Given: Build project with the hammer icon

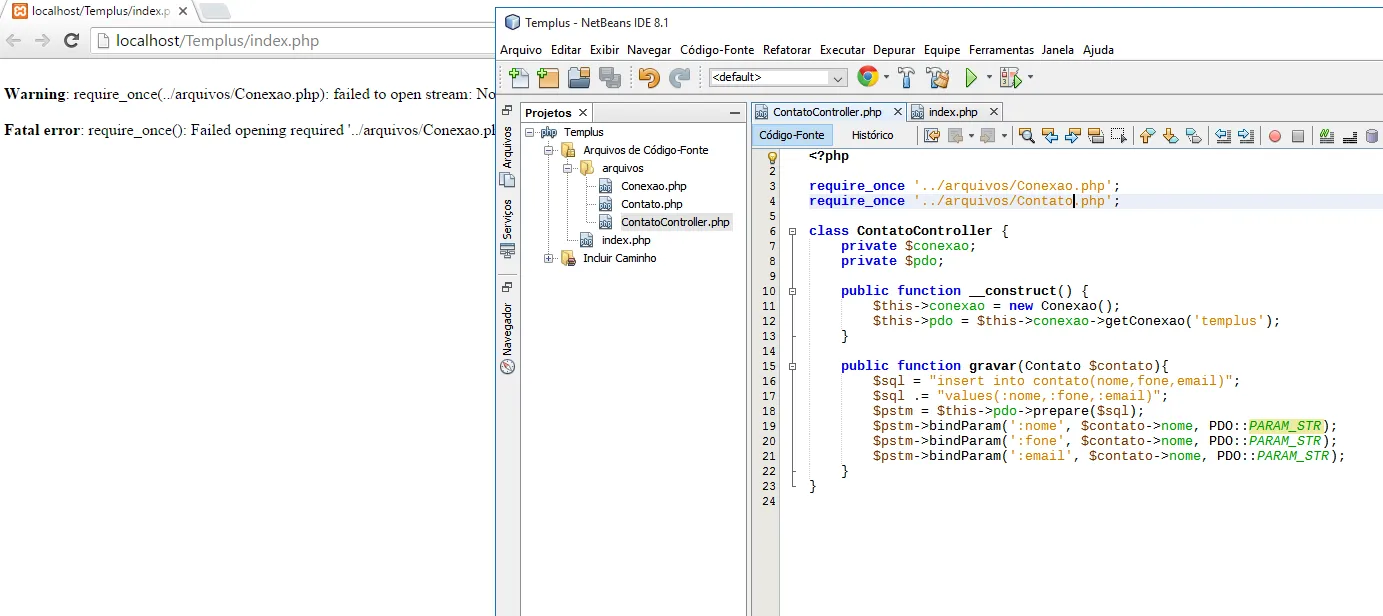Looking at the screenshot, I should click(906, 77).
